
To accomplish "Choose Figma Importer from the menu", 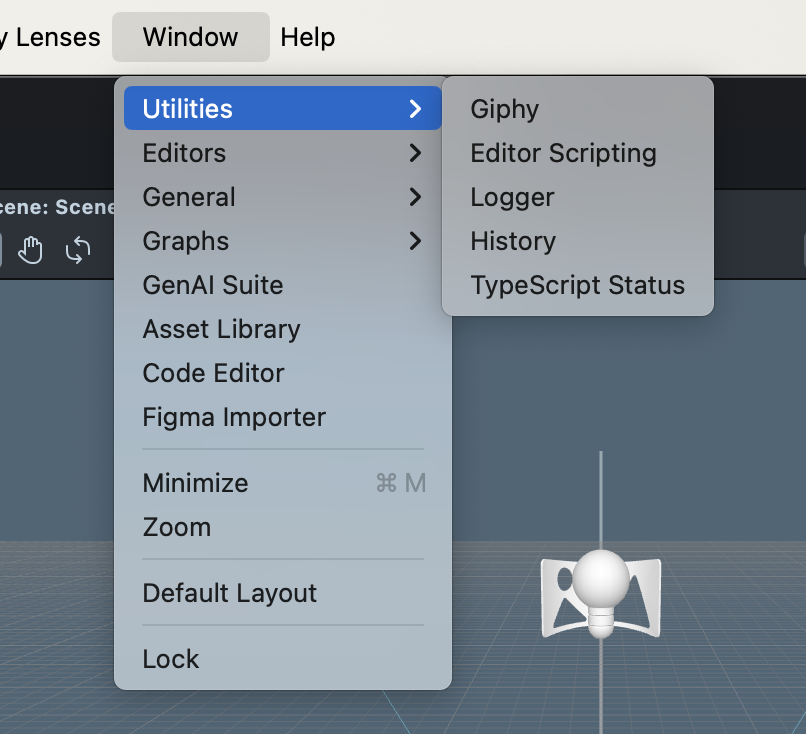I will [234, 417].
